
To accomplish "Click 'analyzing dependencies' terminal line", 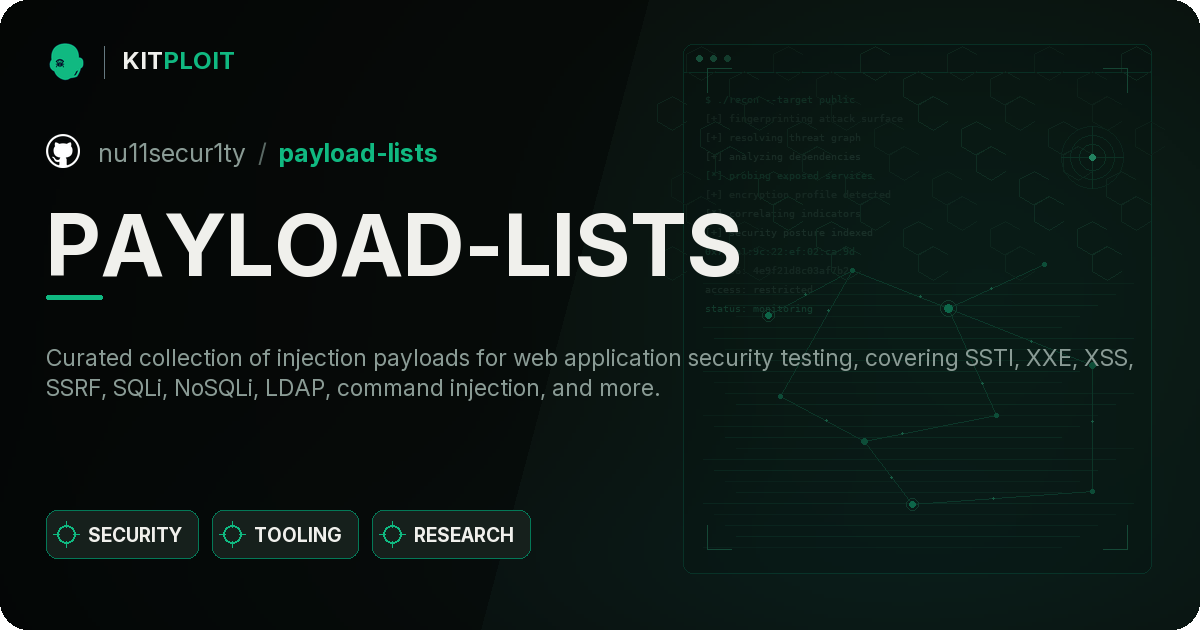I will (783, 157).
